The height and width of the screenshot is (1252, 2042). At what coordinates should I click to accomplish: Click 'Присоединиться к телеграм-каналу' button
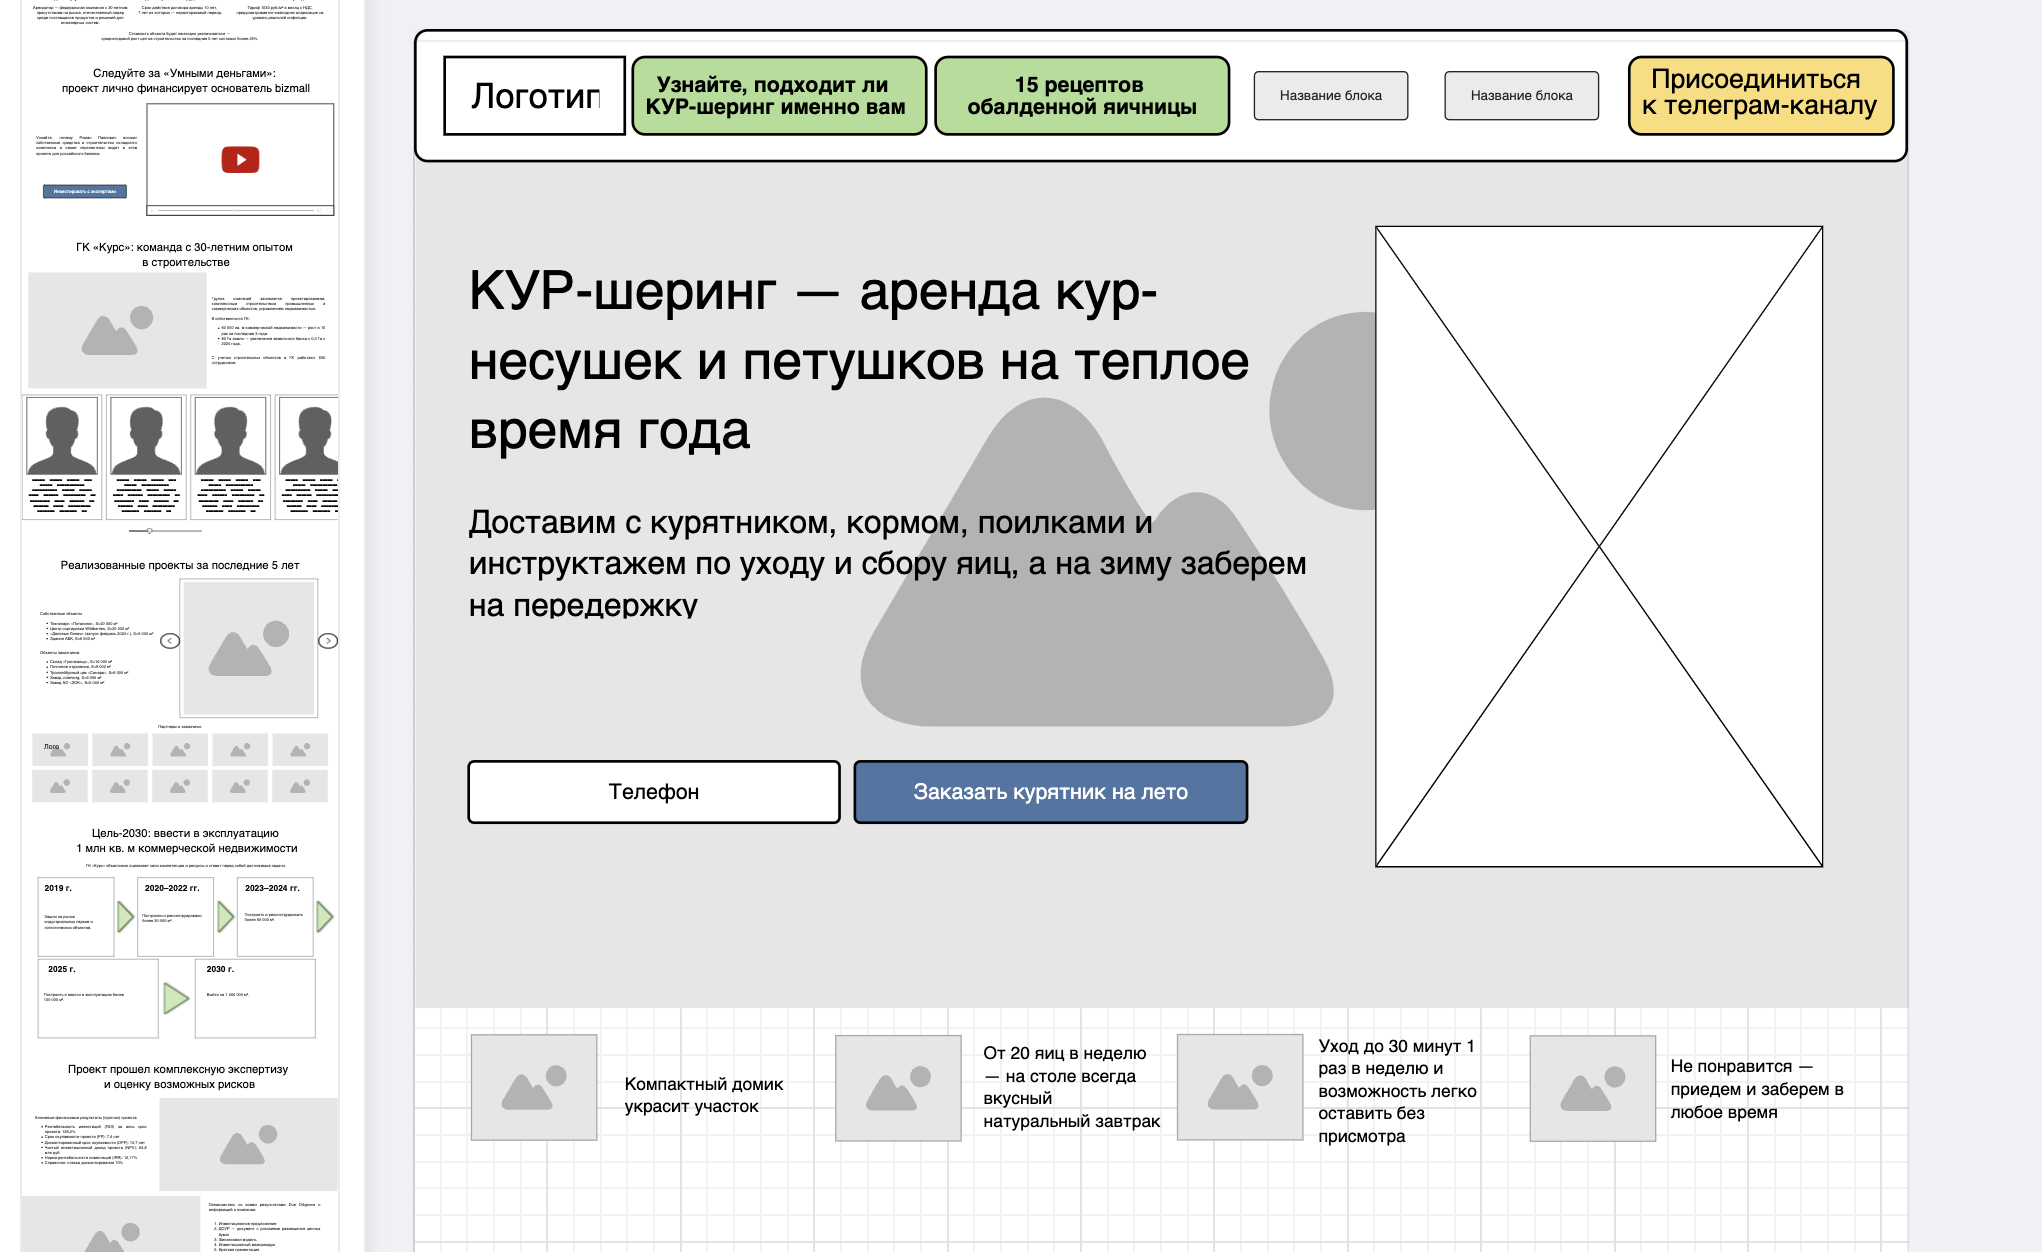tap(1761, 96)
